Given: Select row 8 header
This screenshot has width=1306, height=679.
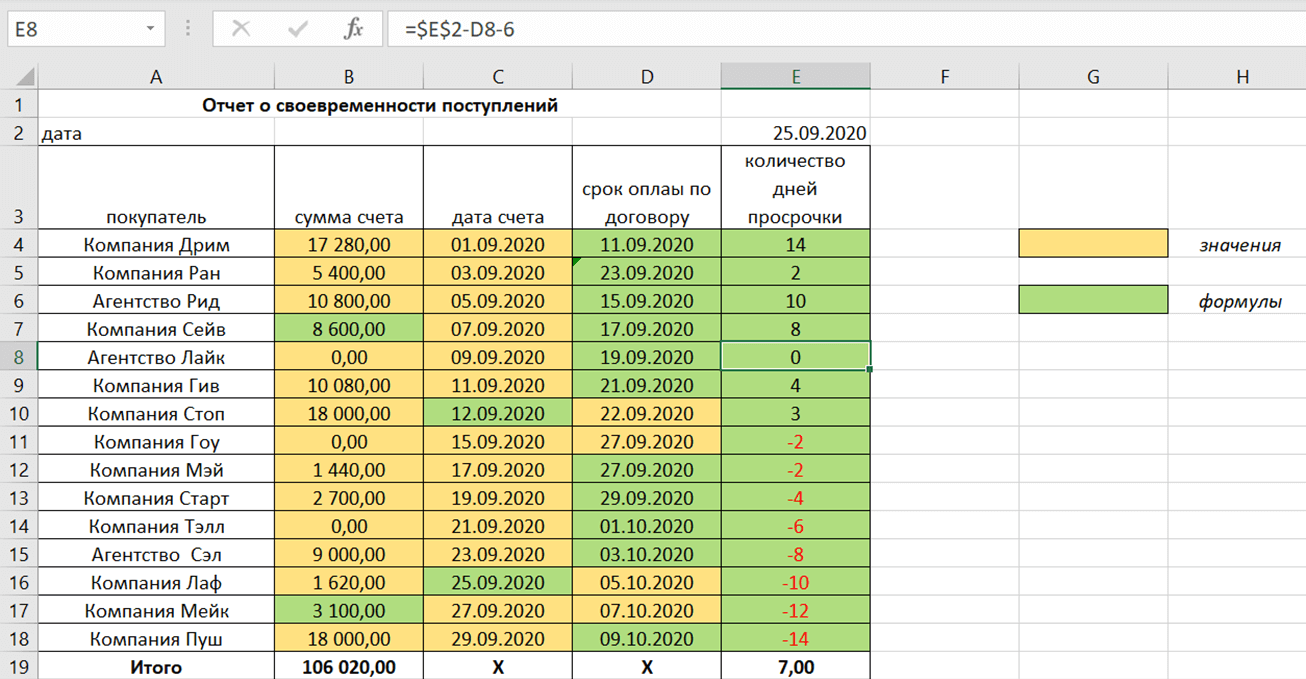Looking at the screenshot, I should (x=18, y=357).
